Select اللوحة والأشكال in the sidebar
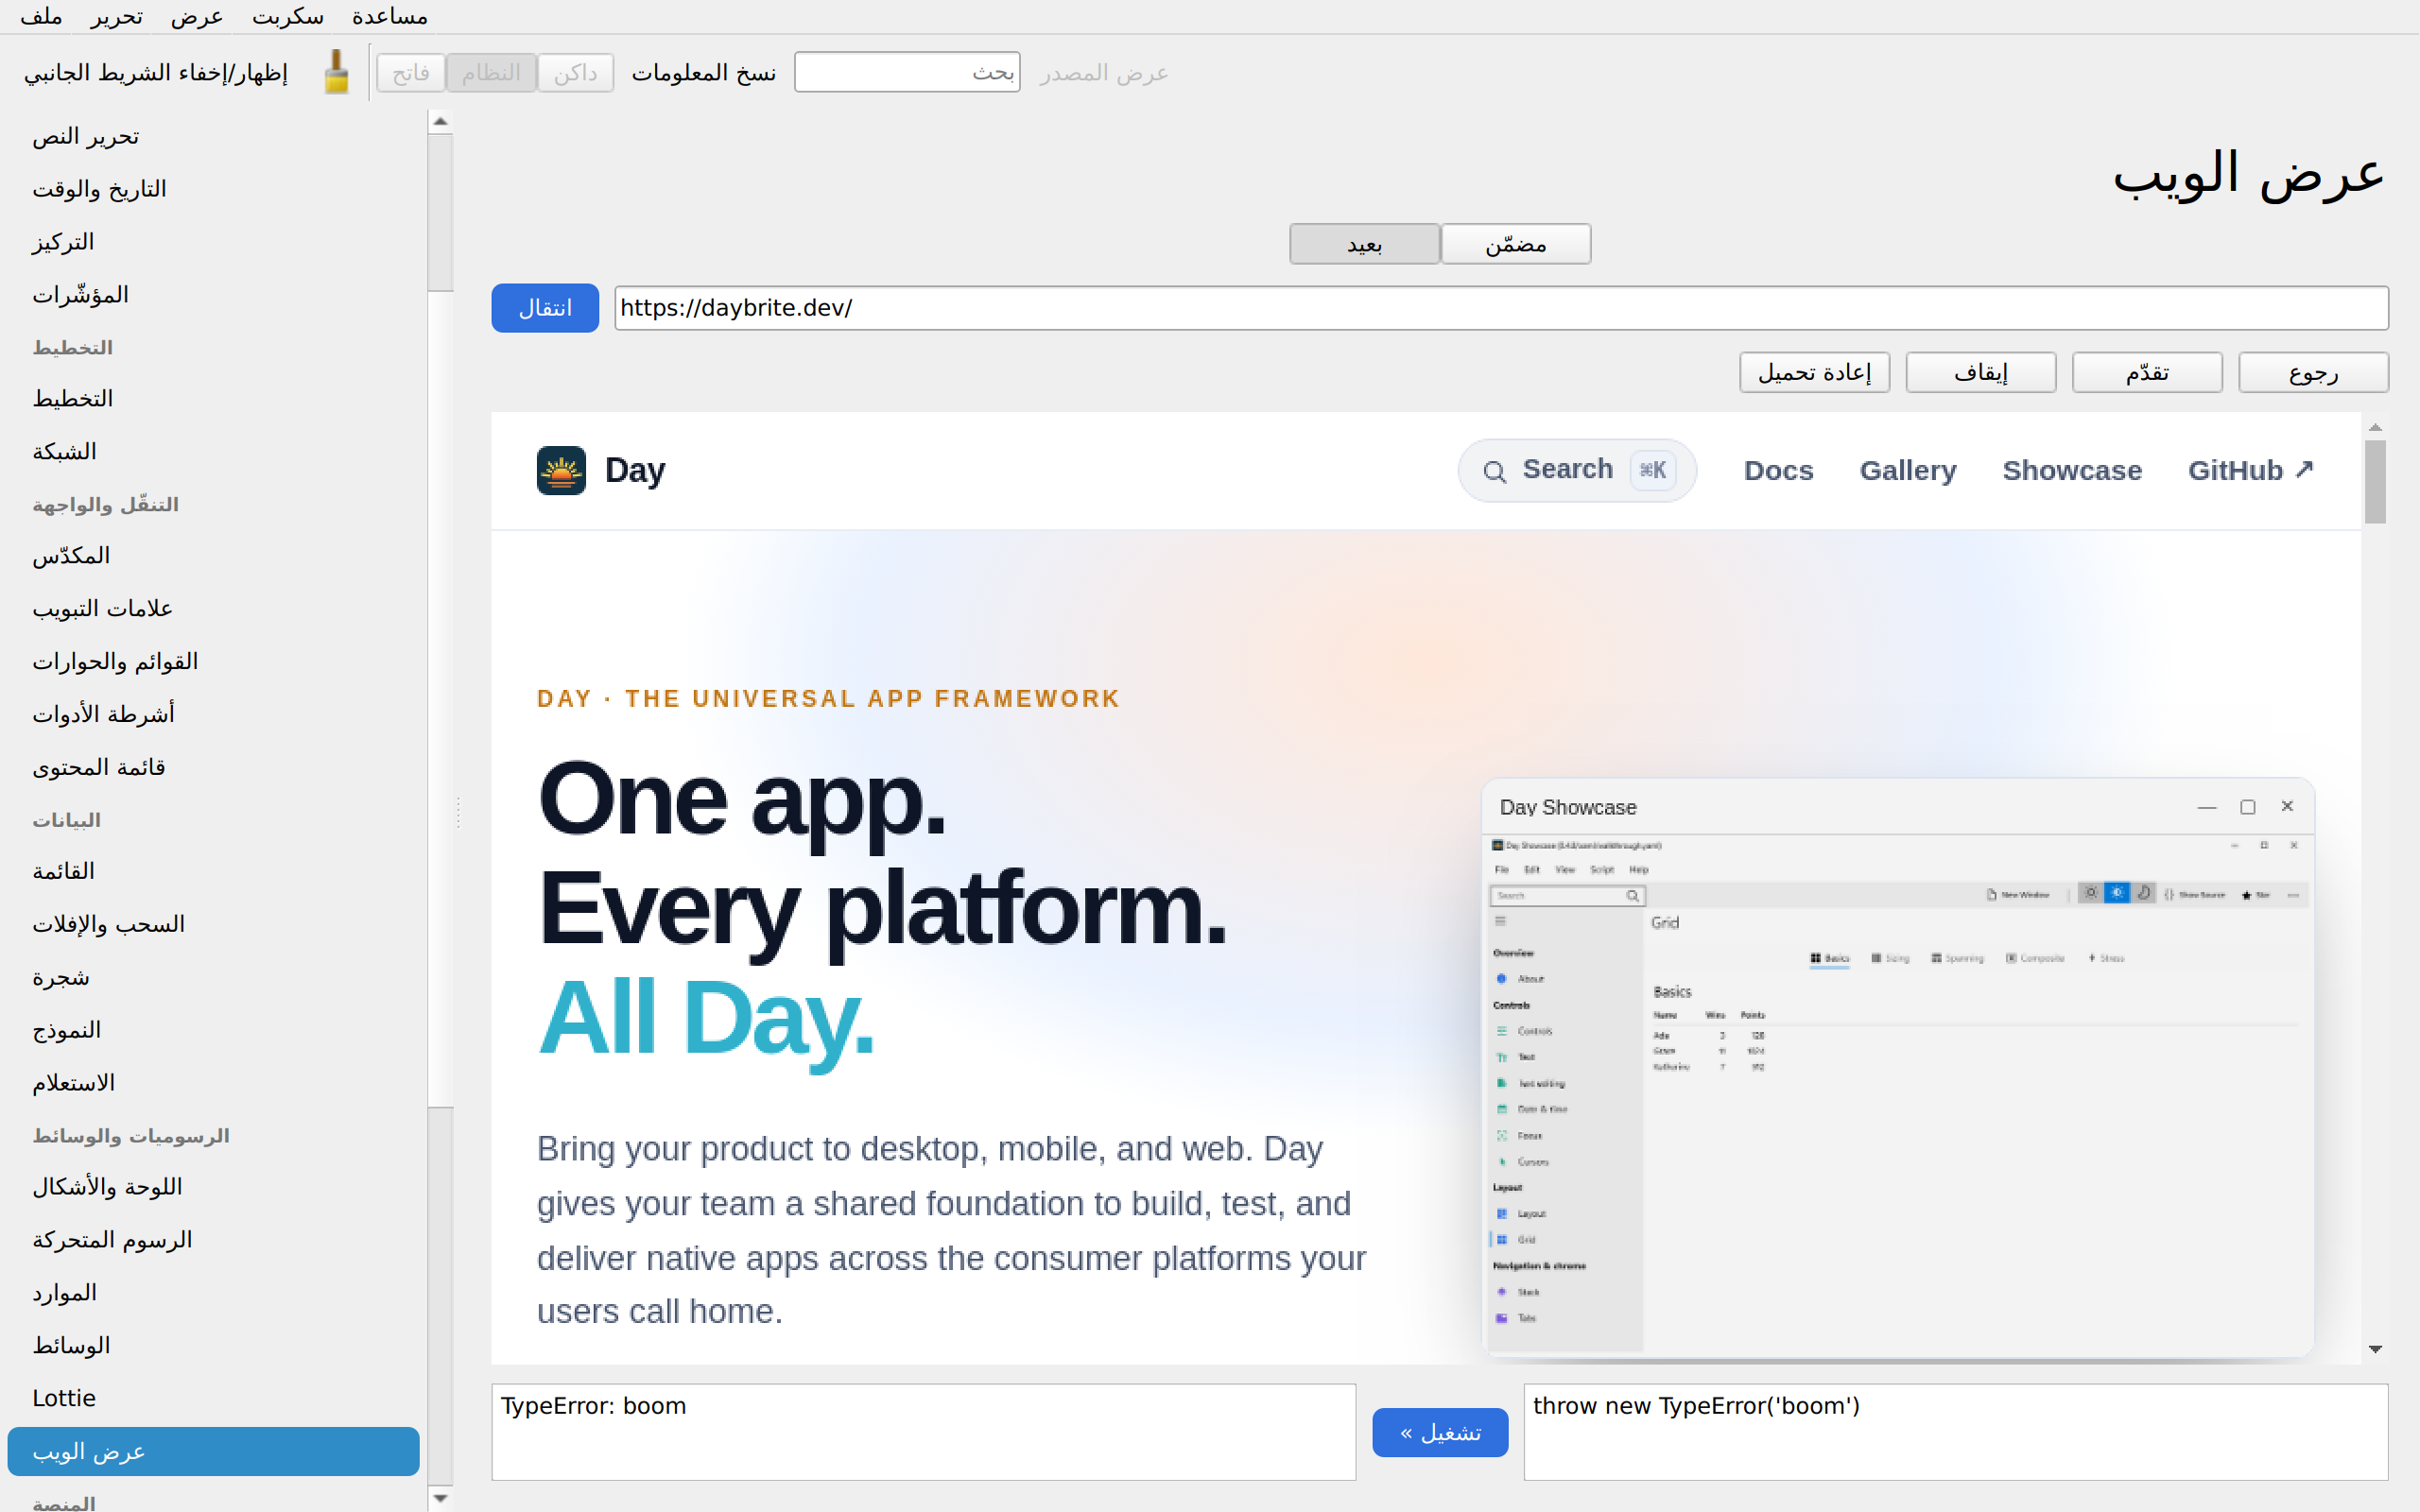Viewport: 2420px width, 1512px height. coord(213,1187)
